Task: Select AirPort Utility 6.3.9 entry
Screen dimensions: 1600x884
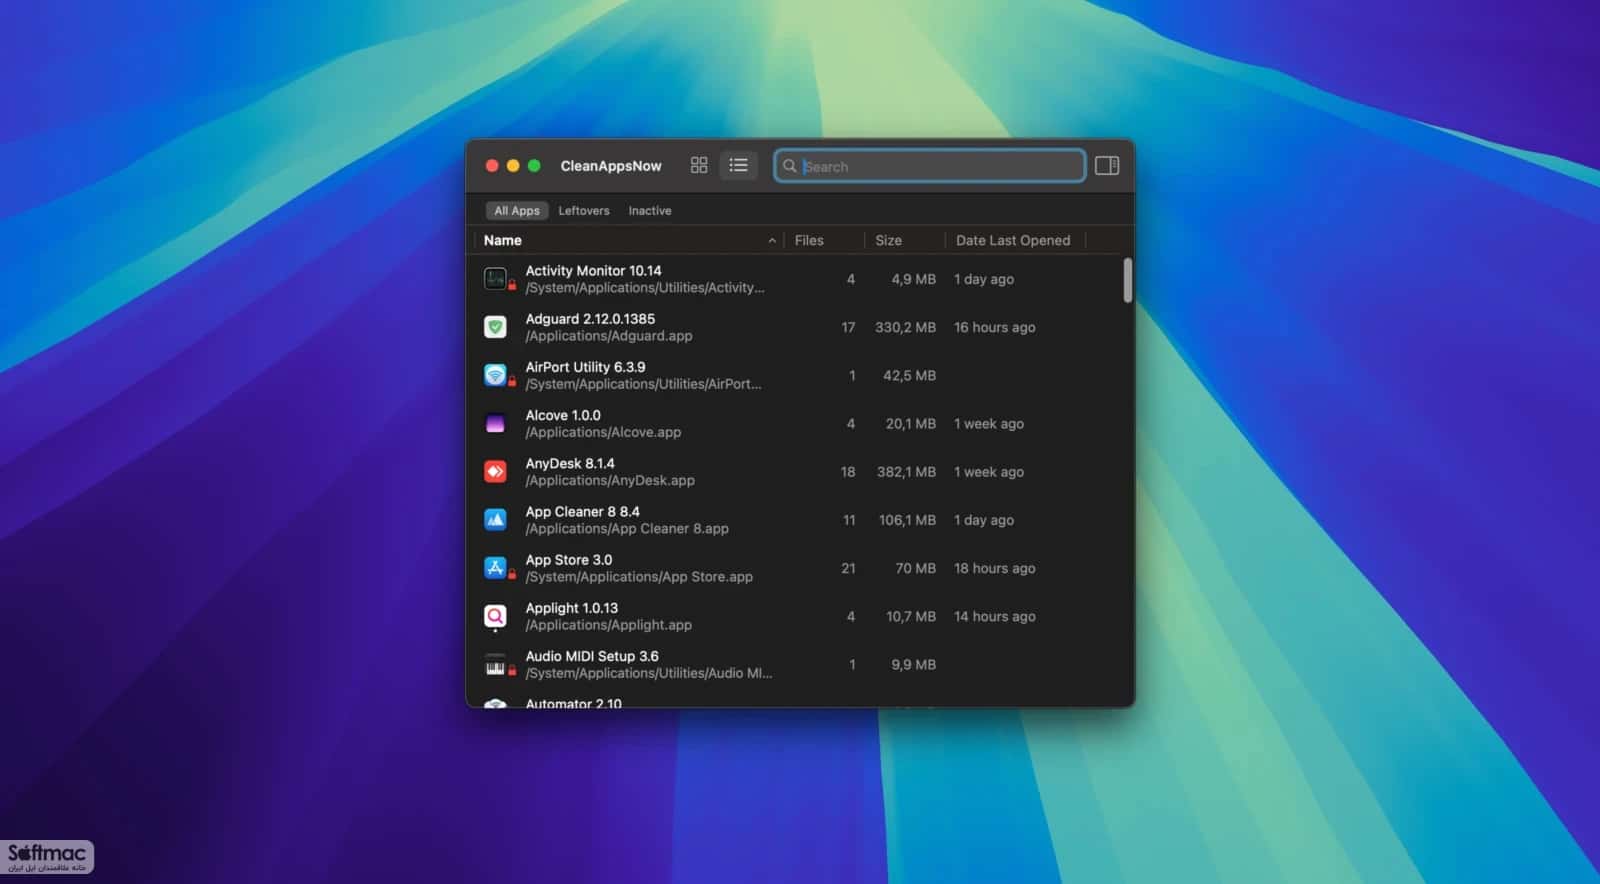Action: tap(585, 367)
